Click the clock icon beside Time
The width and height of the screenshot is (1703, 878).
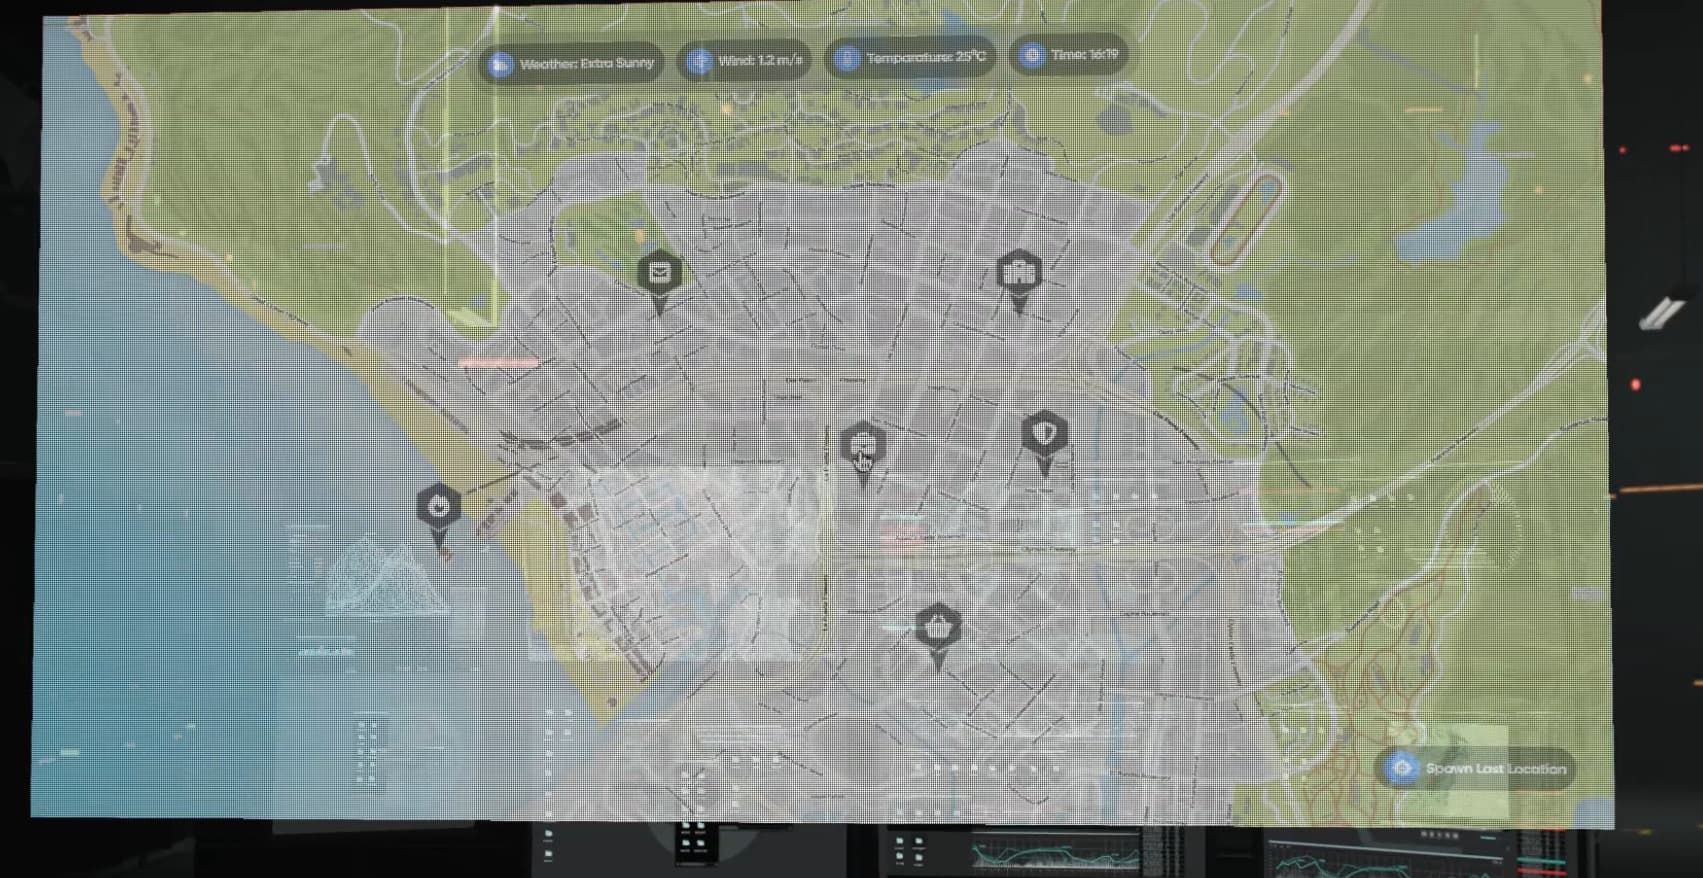[x=1031, y=55]
